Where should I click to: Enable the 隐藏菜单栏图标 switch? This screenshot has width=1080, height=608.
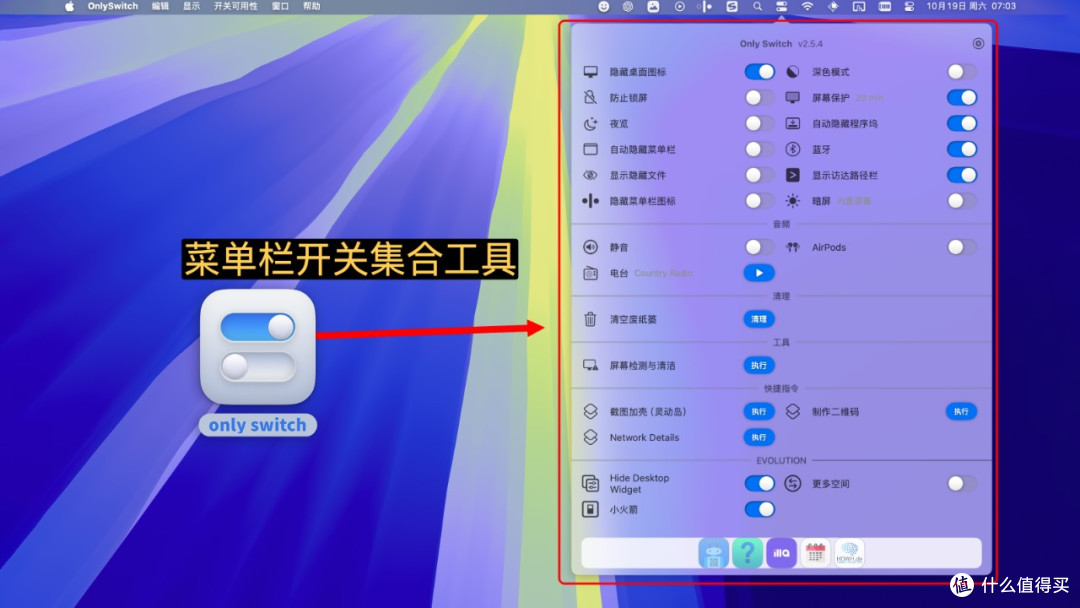tap(759, 200)
